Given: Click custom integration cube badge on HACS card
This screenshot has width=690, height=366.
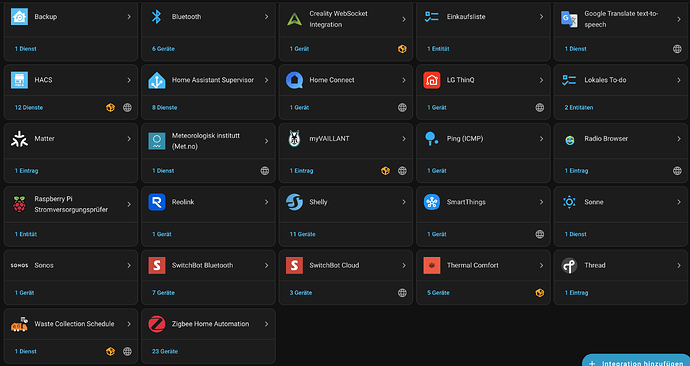Looking at the screenshot, I should point(110,107).
